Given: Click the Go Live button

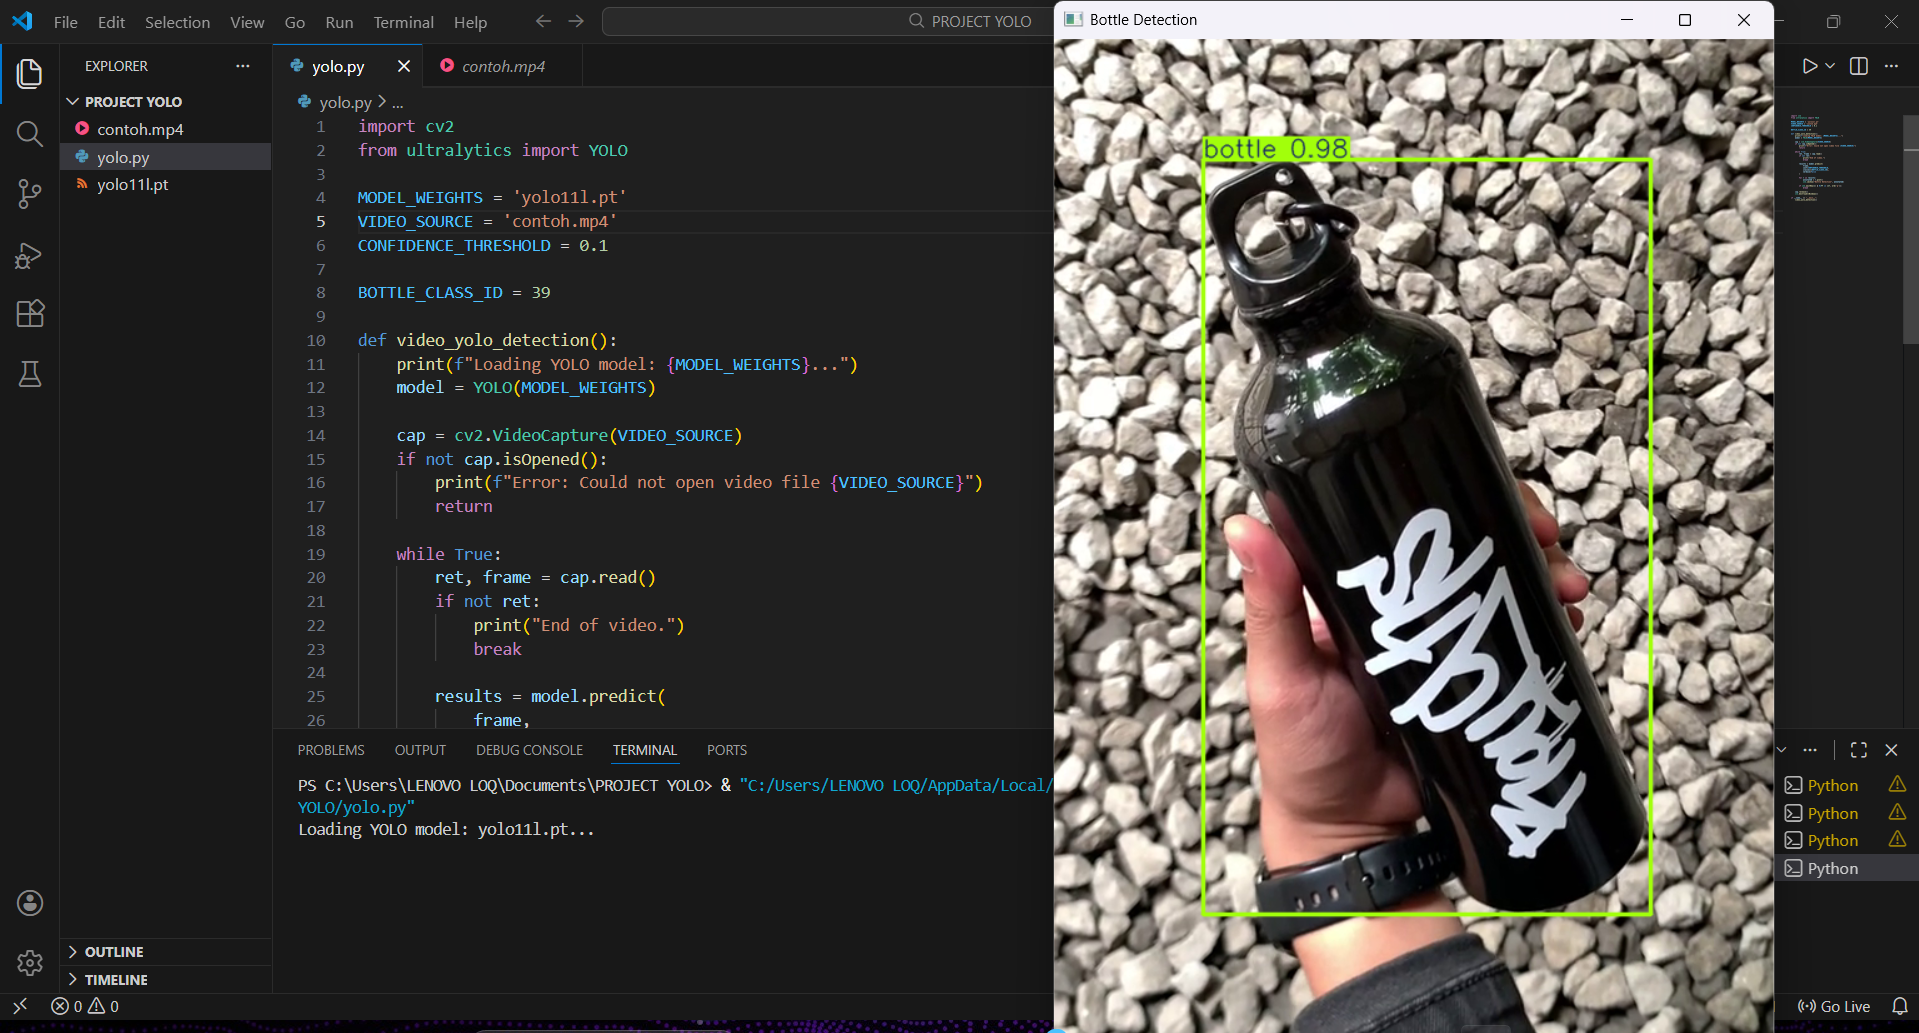Looking at the screenshot, I should click(1834, 1006).
